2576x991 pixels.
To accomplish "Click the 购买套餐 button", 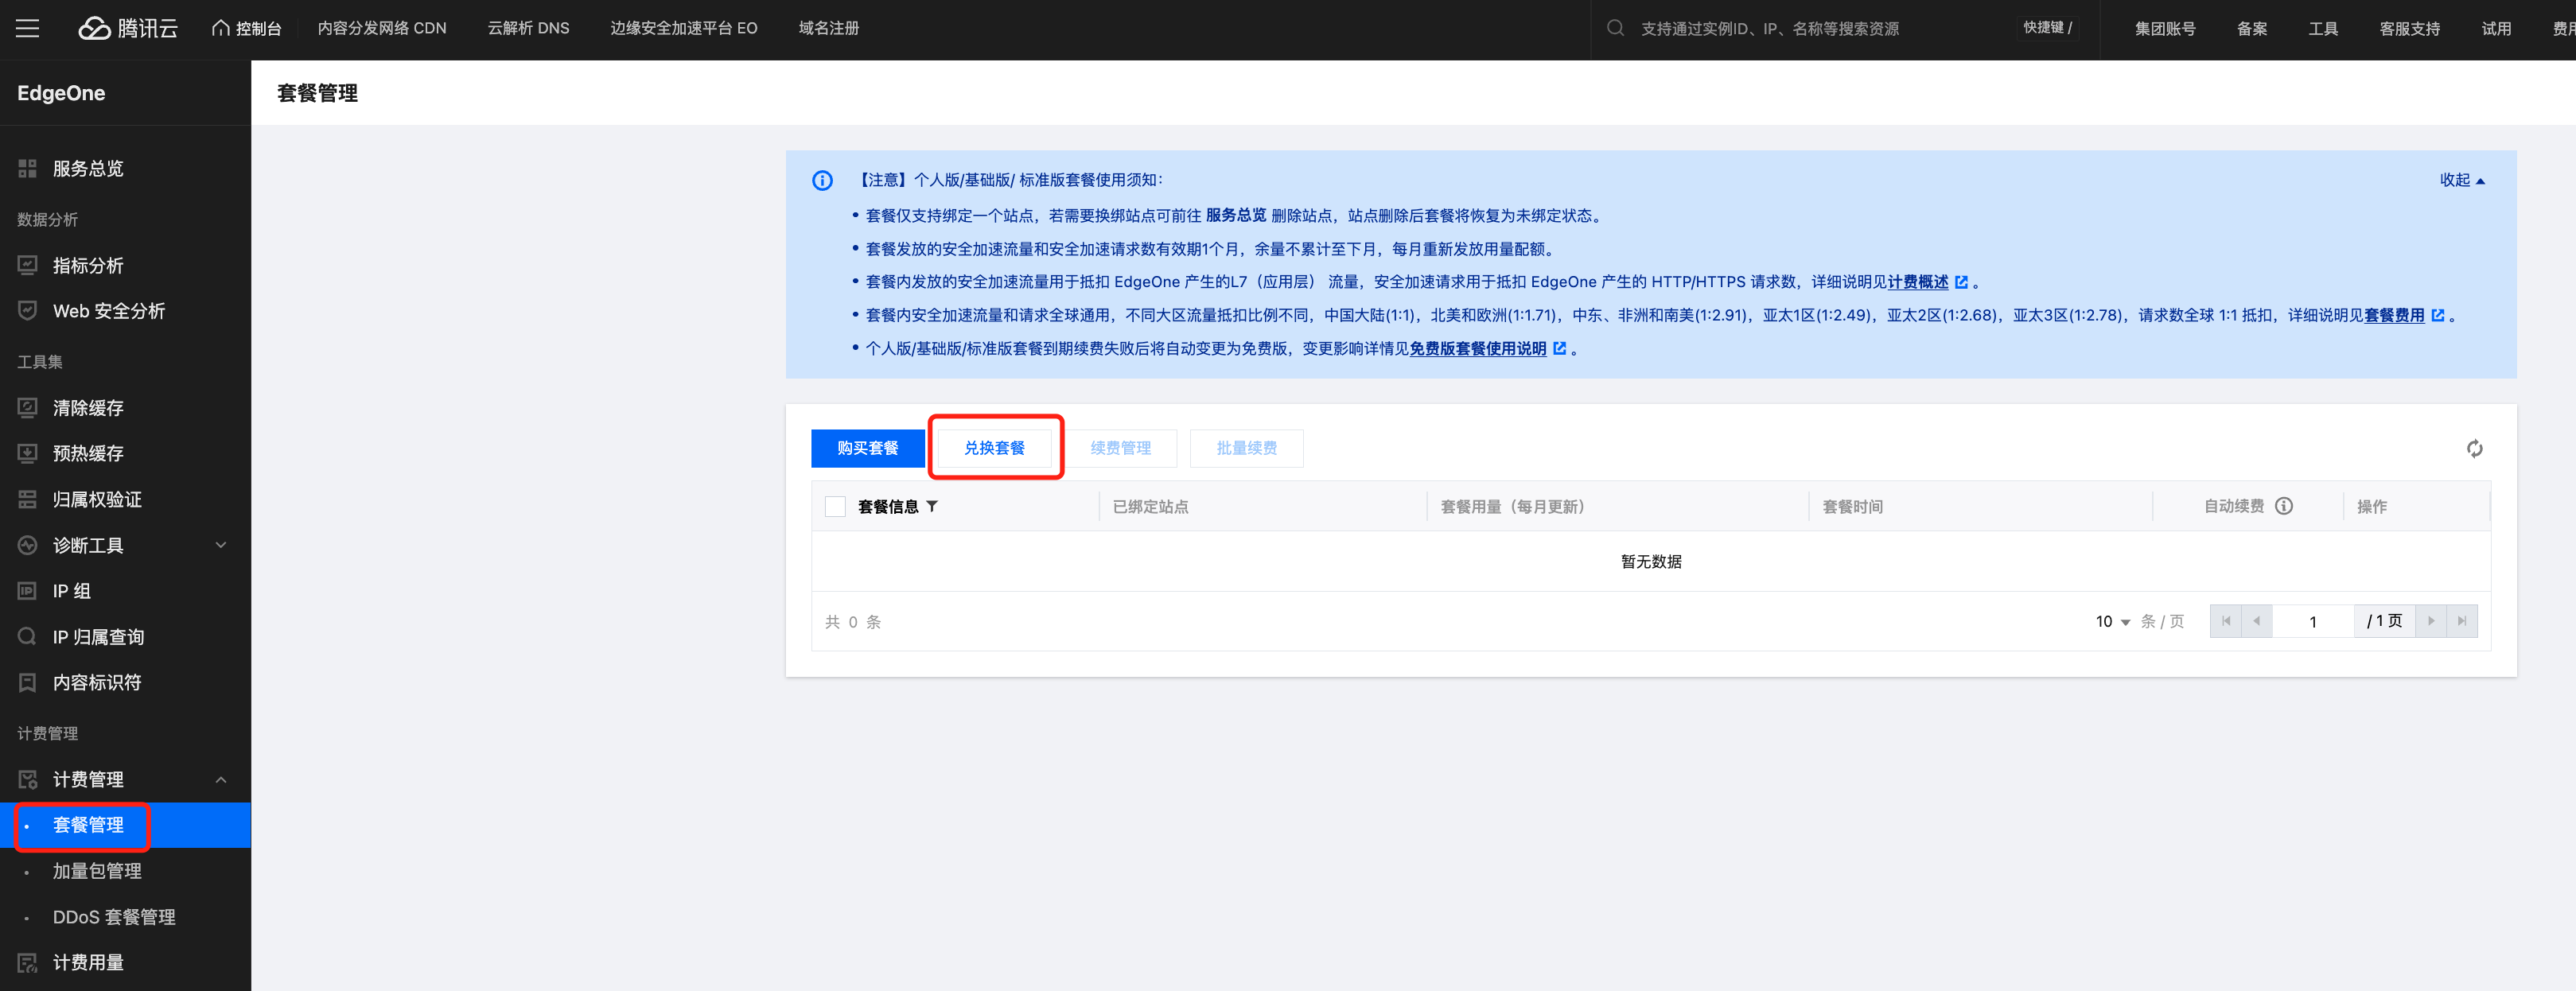I will [867, 448].
